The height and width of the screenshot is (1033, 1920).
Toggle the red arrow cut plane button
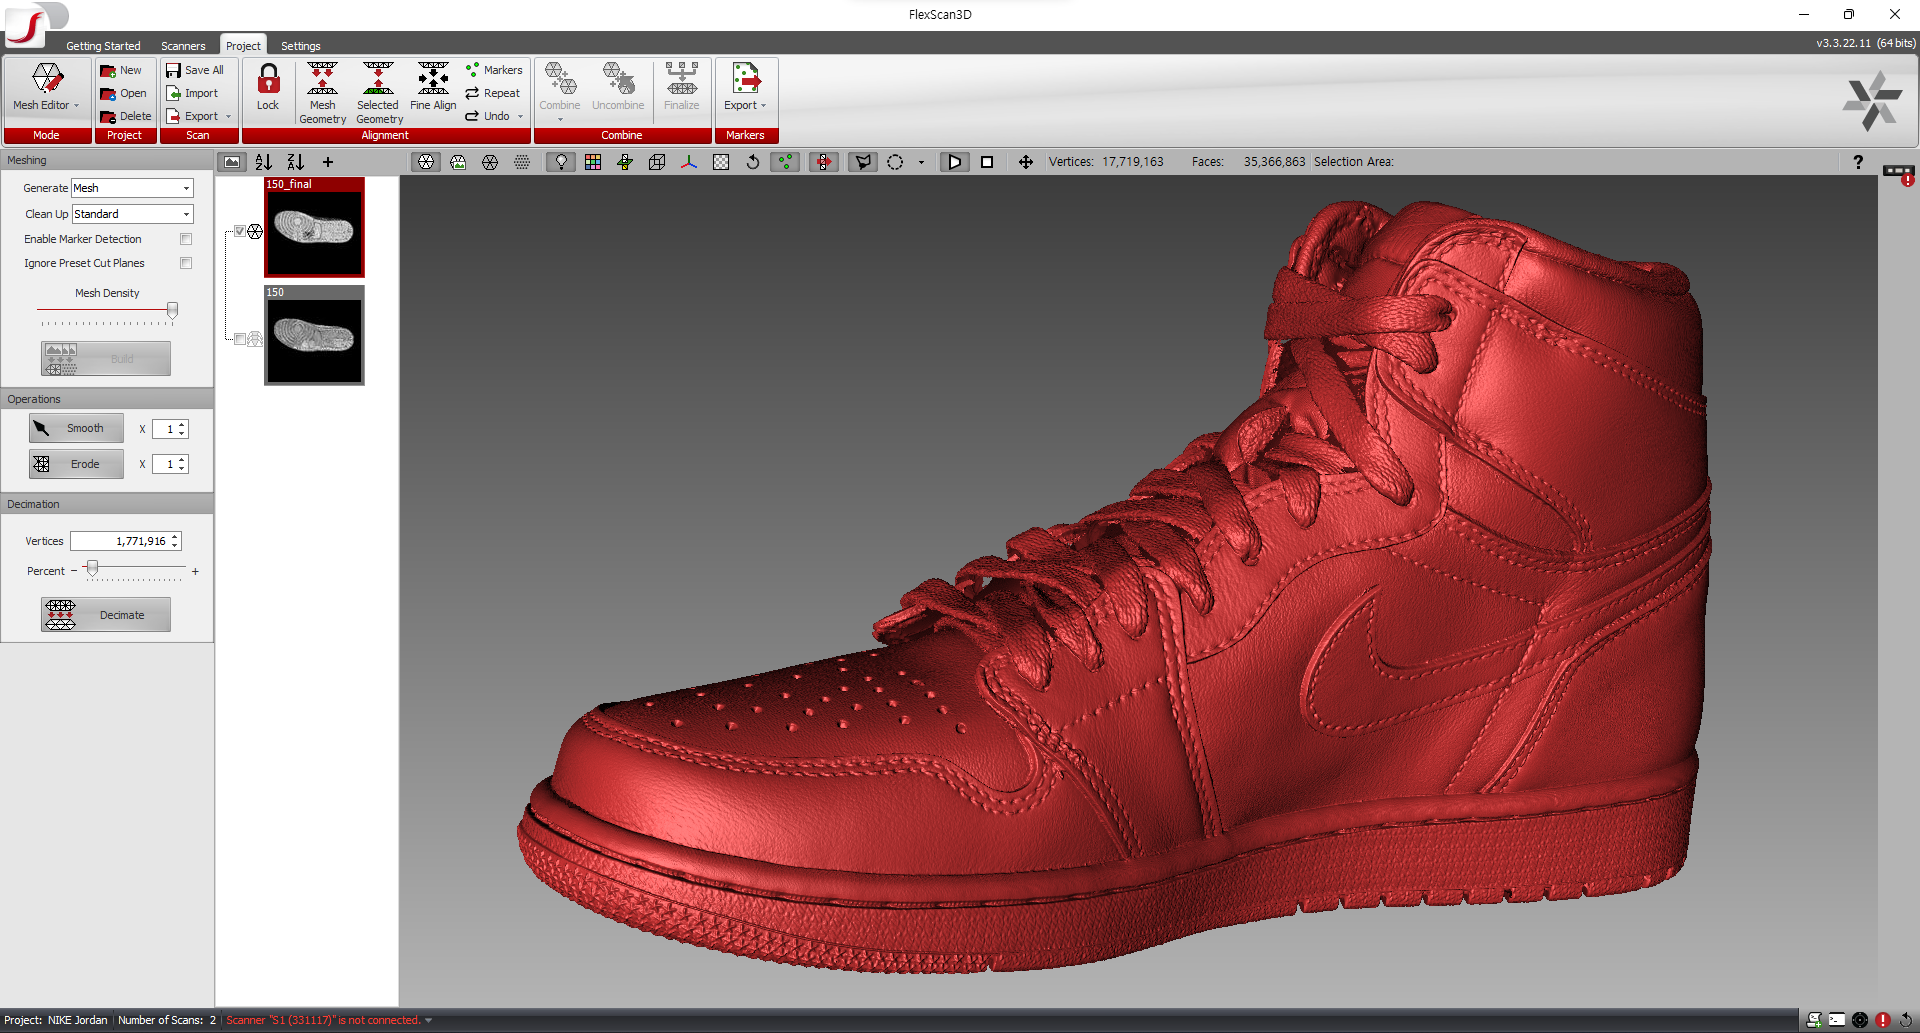point(823,162)
